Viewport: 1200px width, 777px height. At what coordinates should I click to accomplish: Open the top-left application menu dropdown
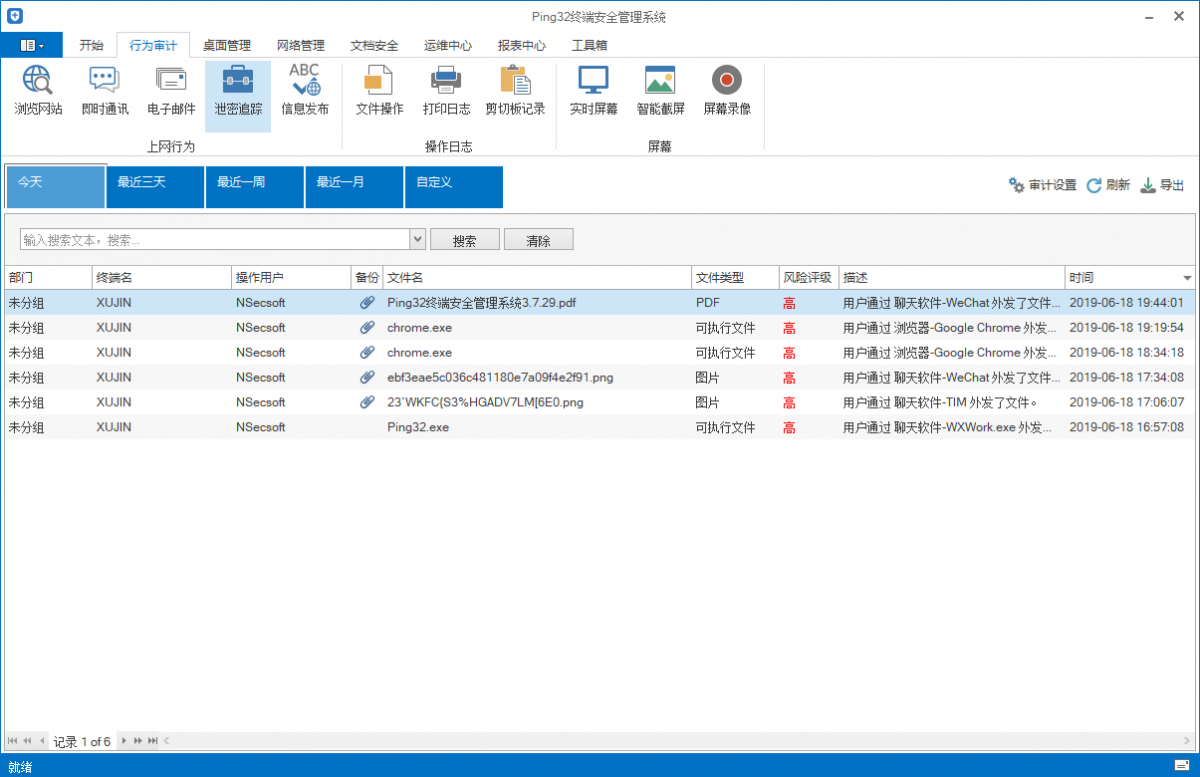click(x=31, y=45)
